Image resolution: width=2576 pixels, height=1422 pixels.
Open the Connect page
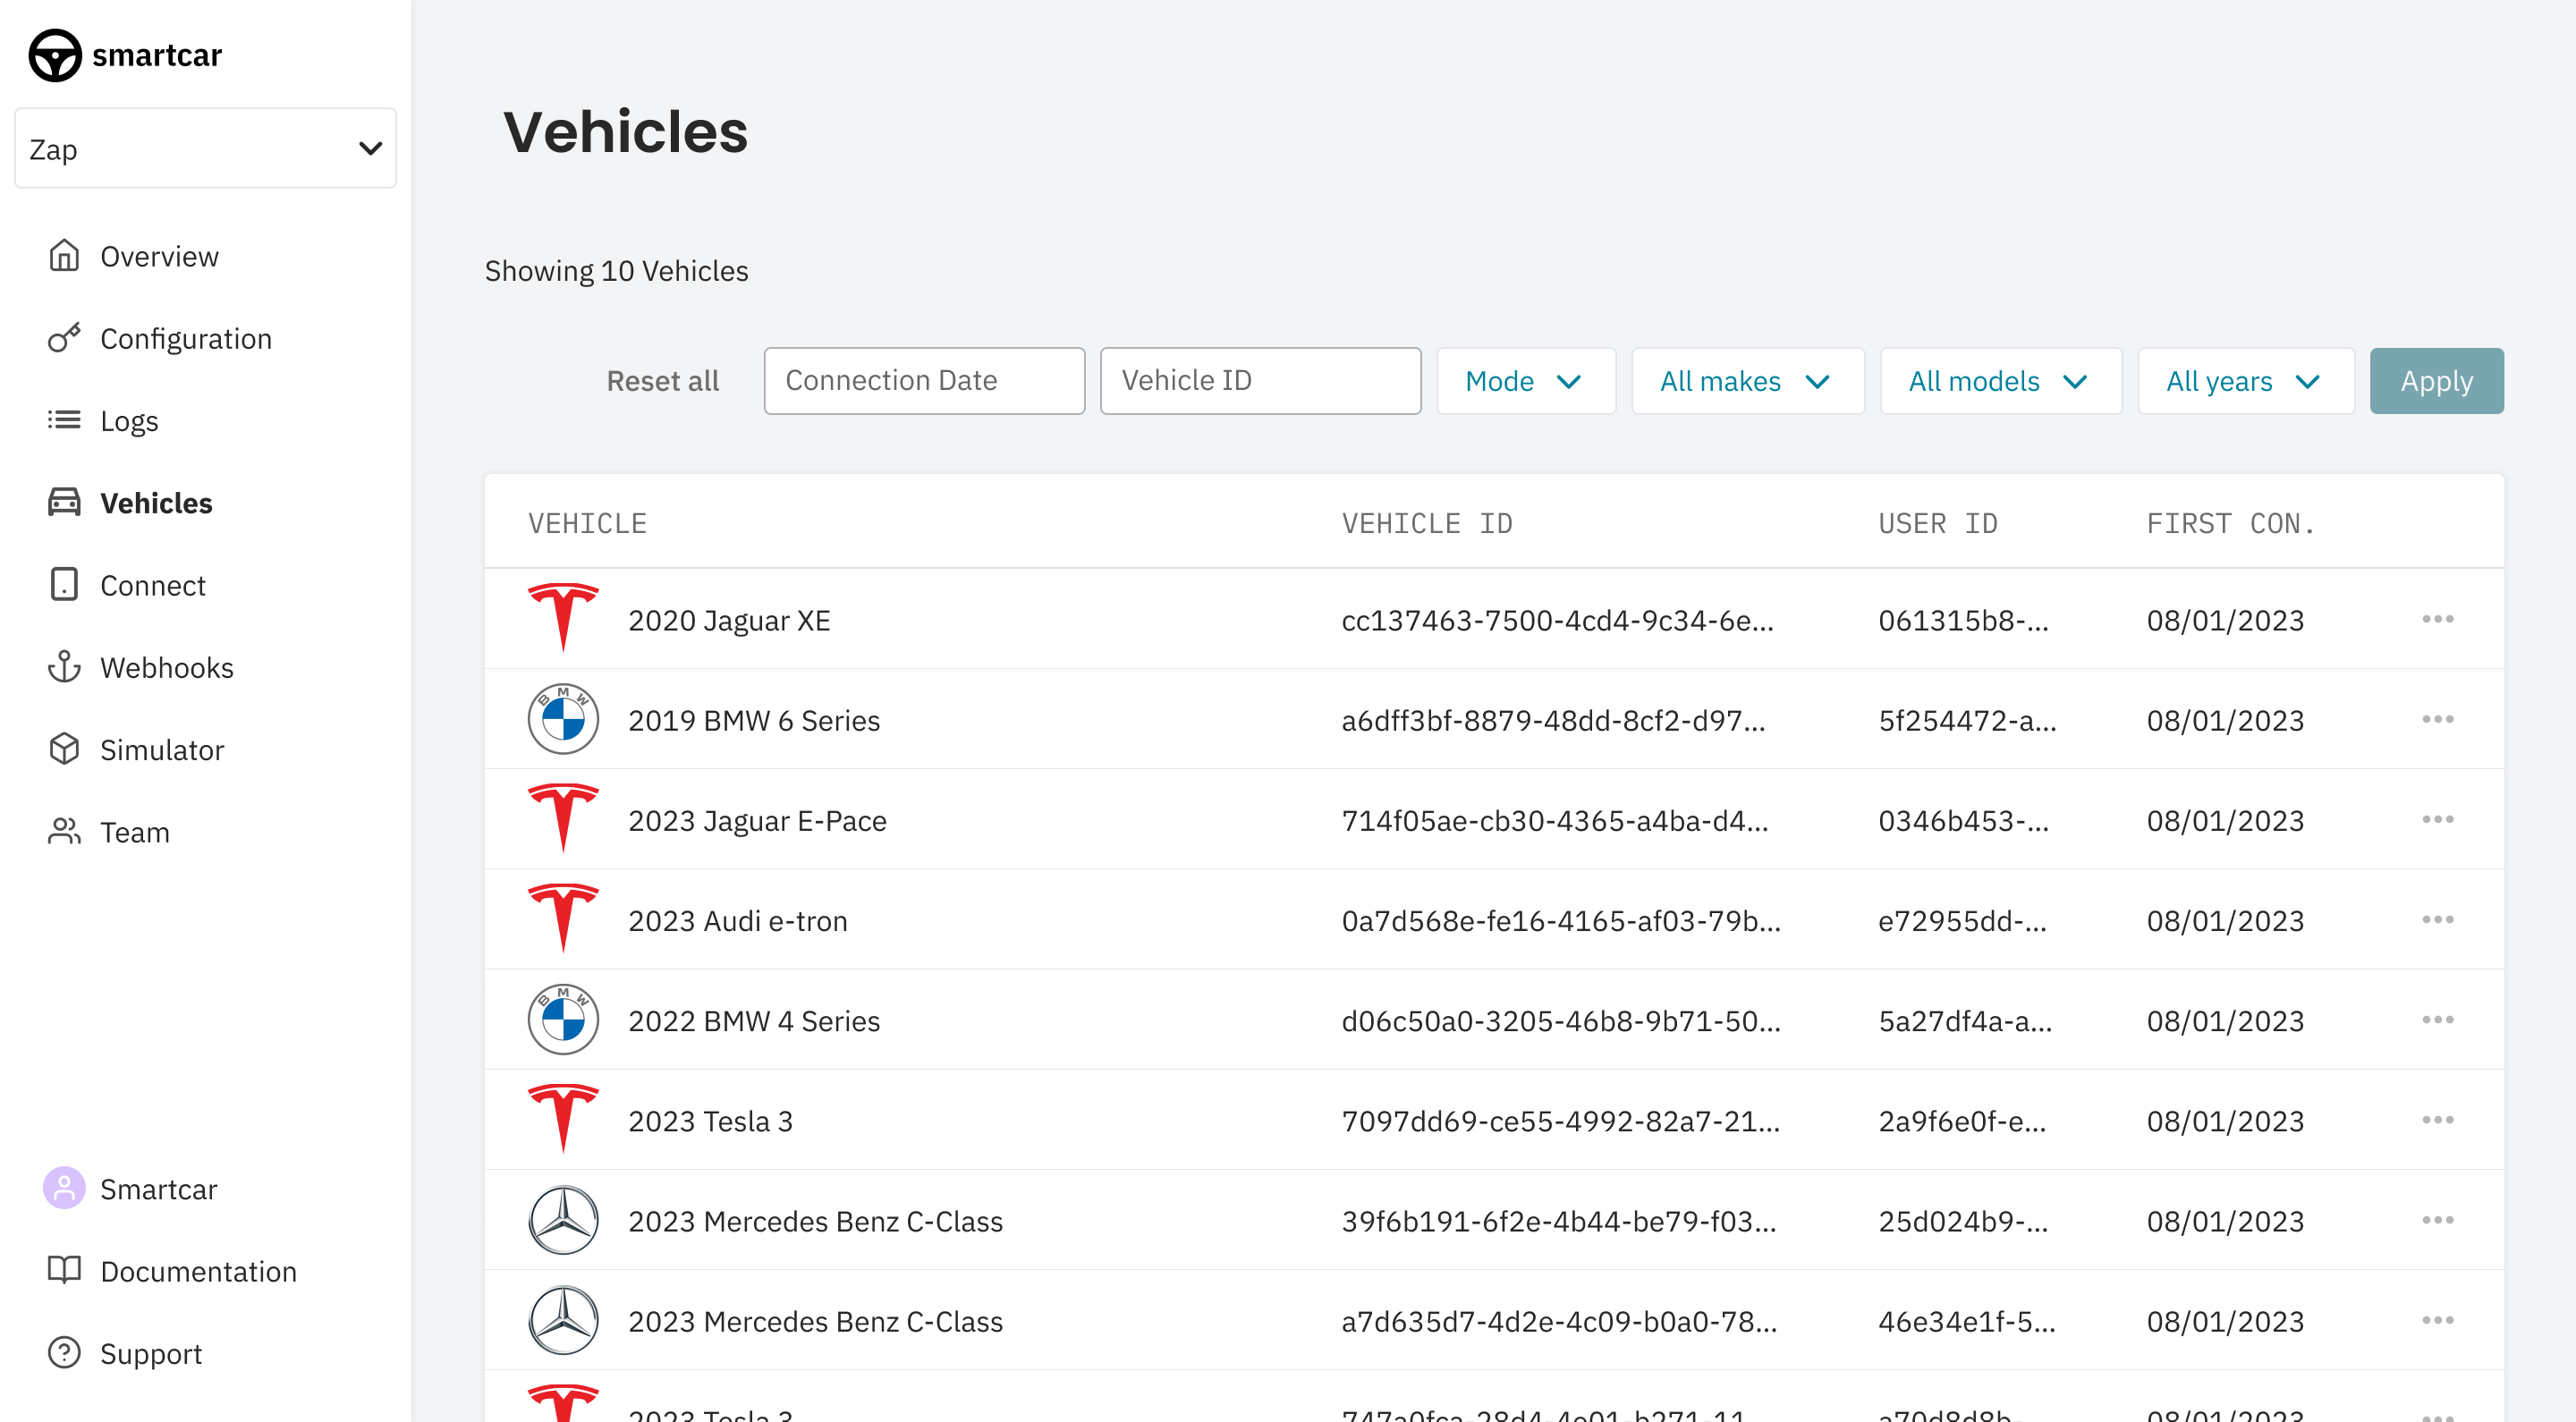pyautogui.click(x=153, y=585)
